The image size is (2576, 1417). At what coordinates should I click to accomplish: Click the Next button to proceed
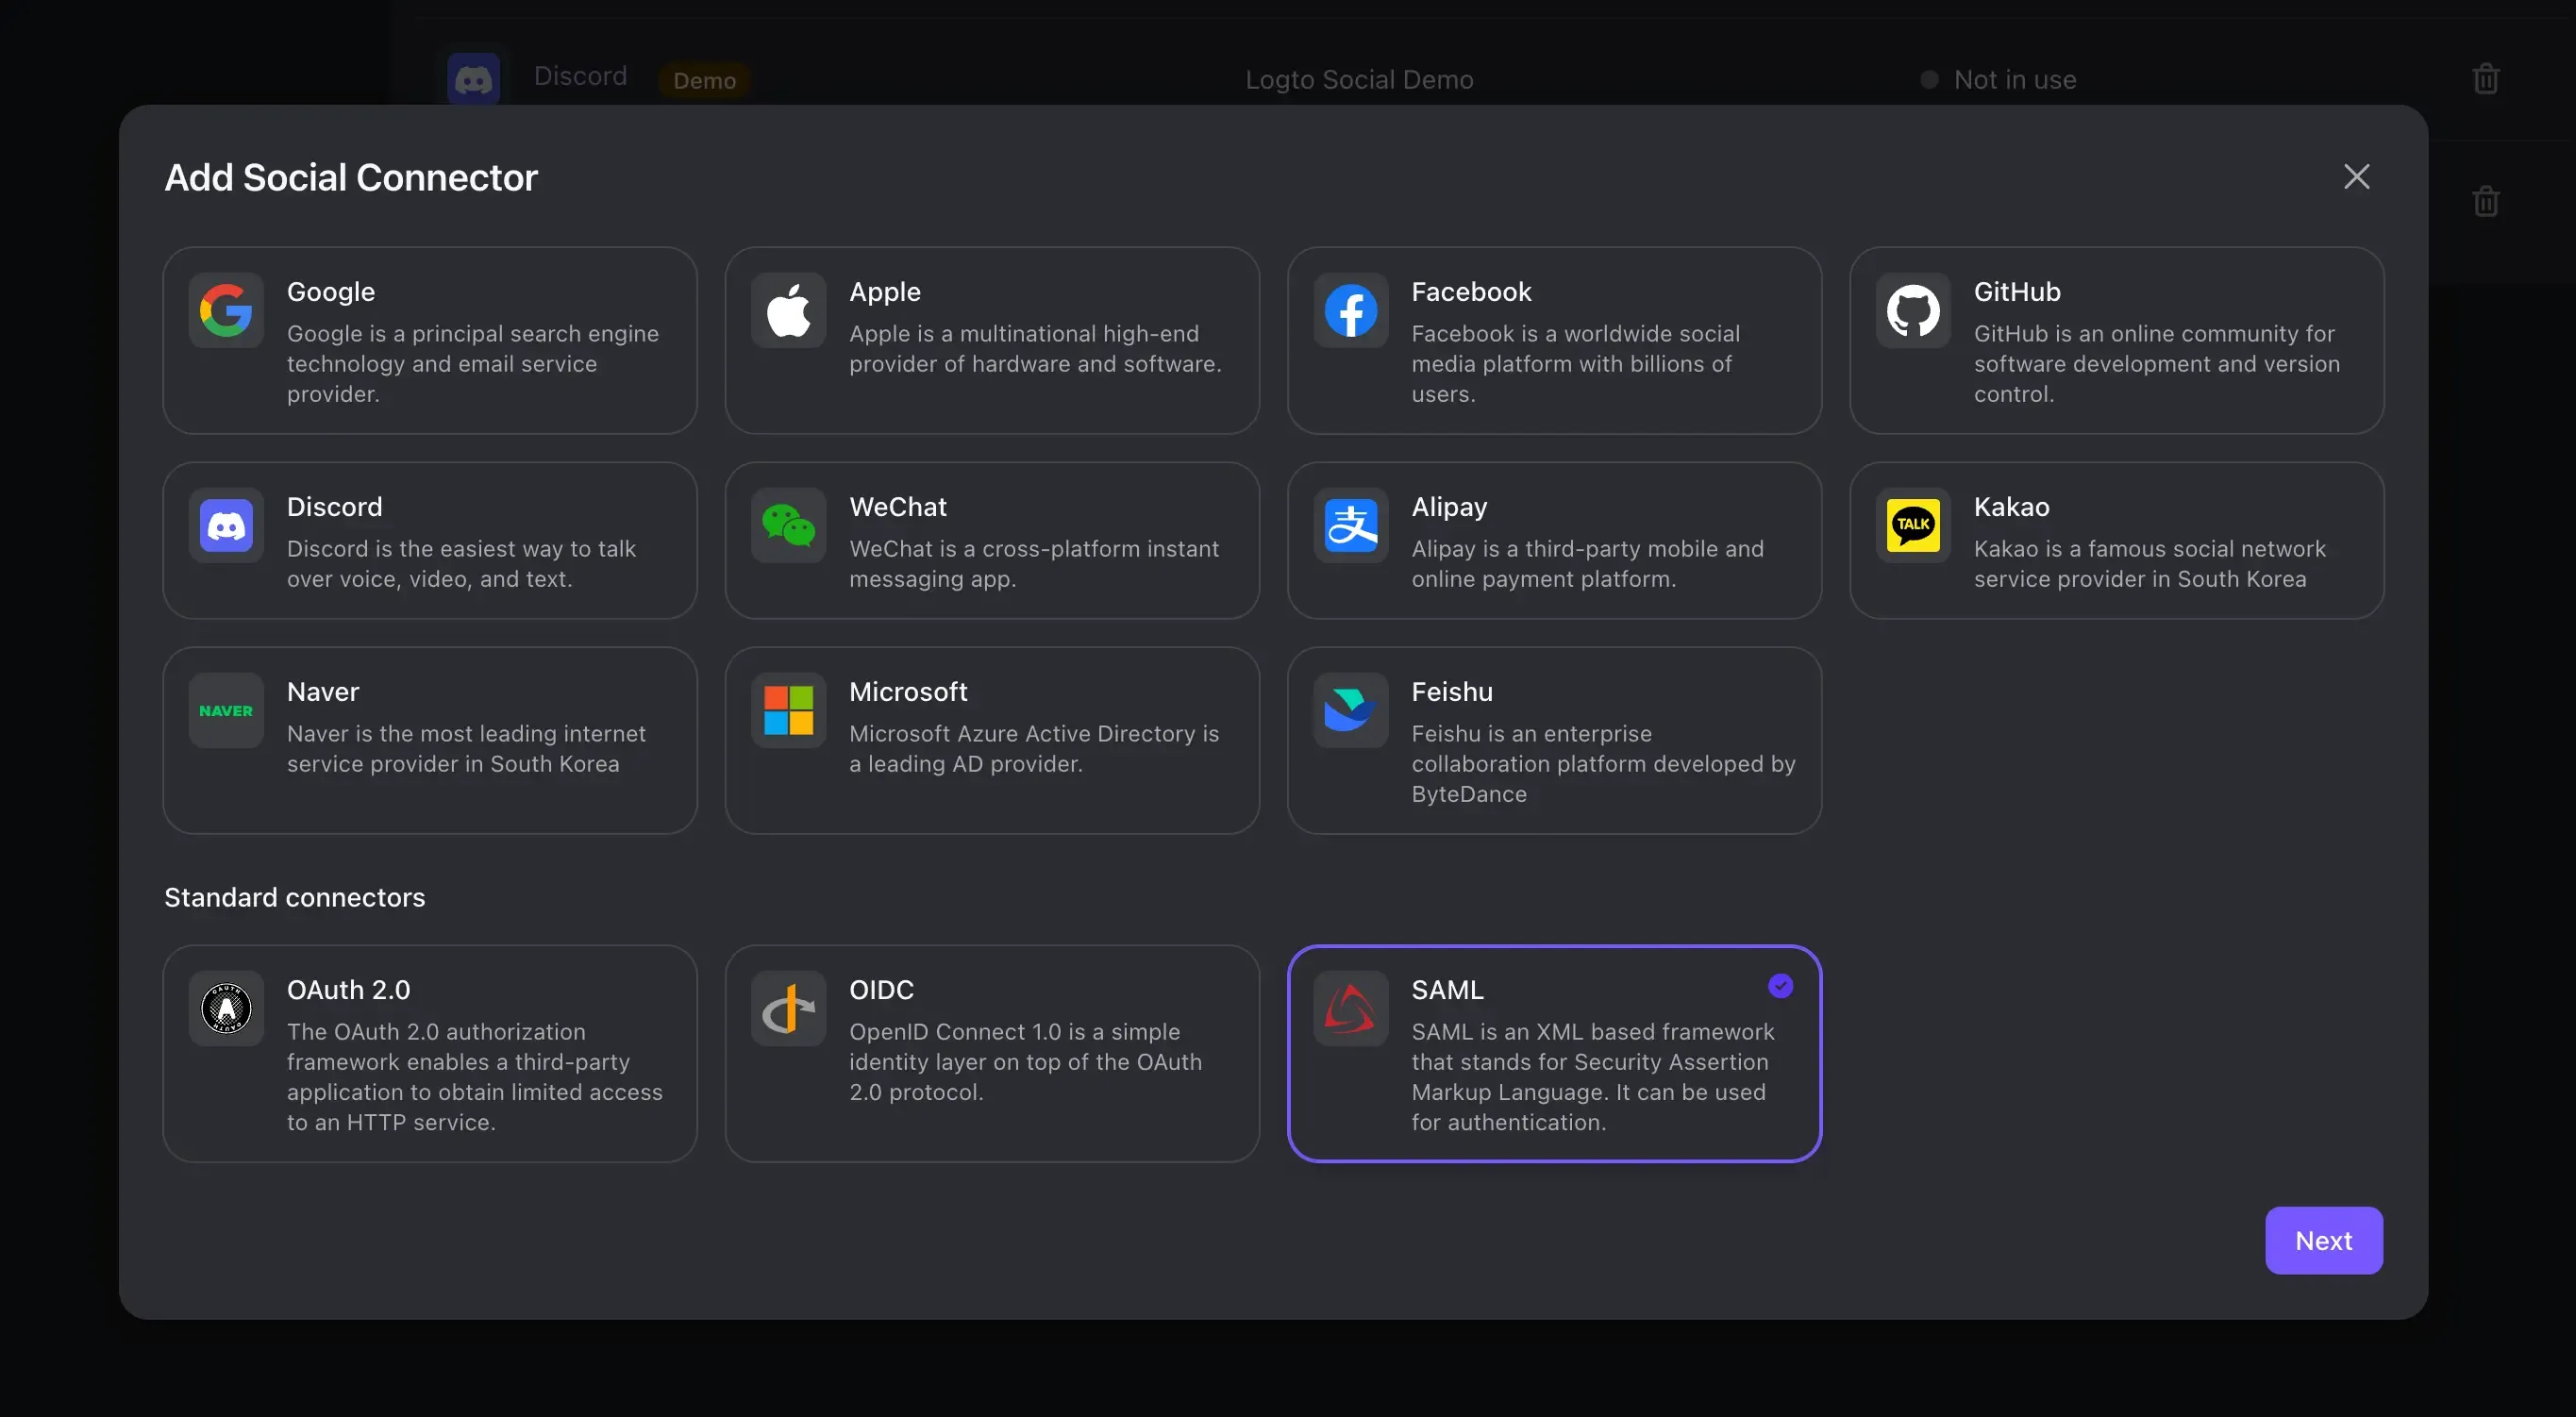[2323, 1239]
